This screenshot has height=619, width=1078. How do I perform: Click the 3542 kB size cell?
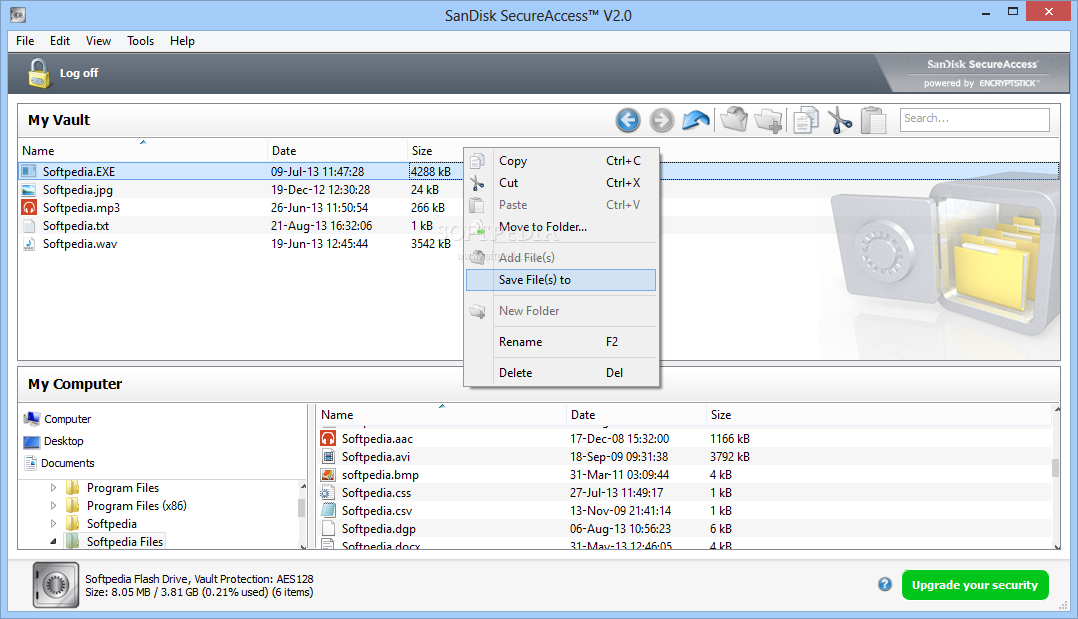coord(430,243)
